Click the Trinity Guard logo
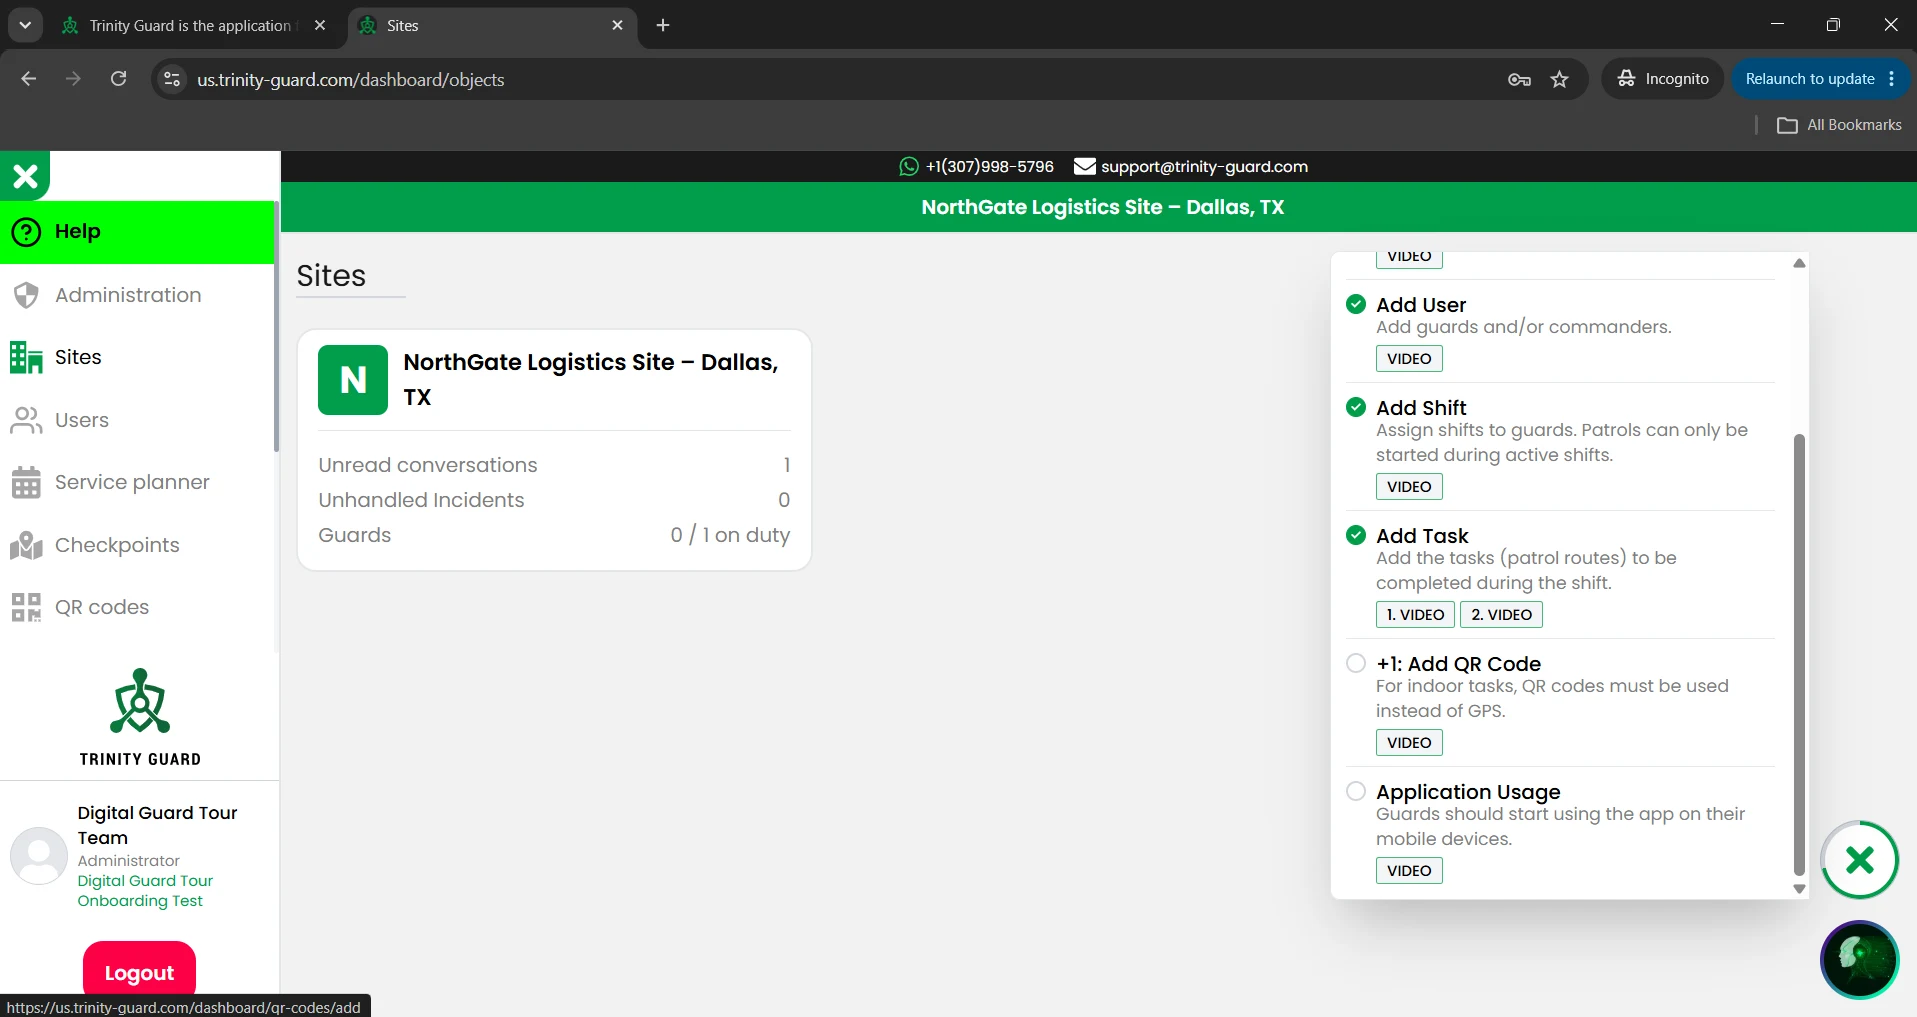 (140, 717)
